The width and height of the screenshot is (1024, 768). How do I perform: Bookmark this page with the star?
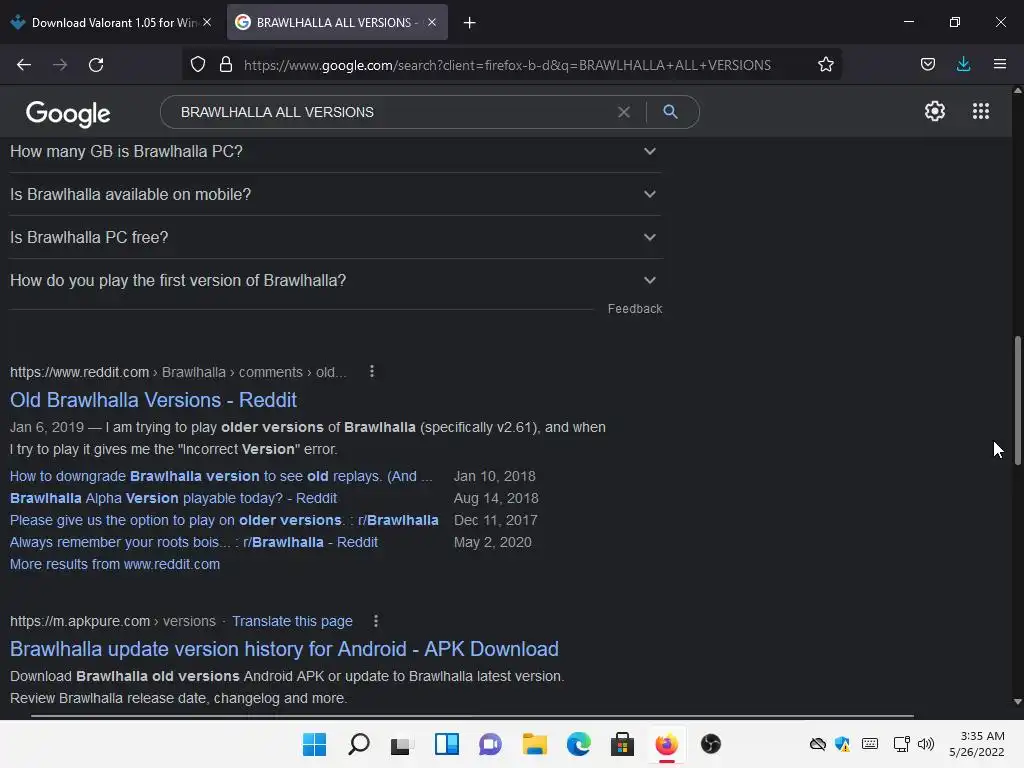(825, 65)
